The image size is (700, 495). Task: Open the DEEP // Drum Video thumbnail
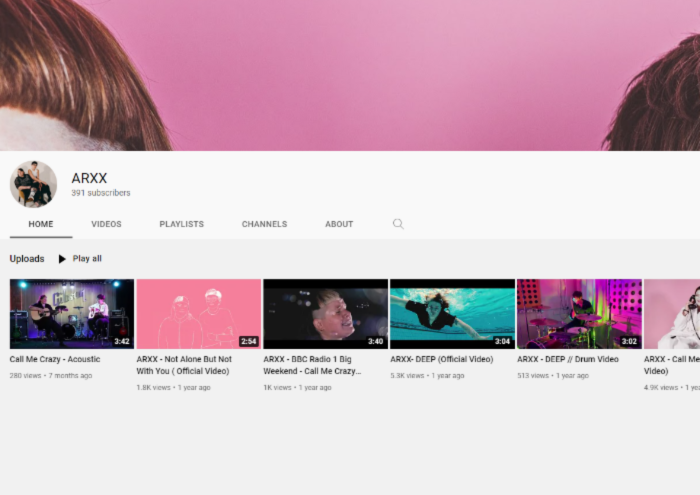point(579,314)
